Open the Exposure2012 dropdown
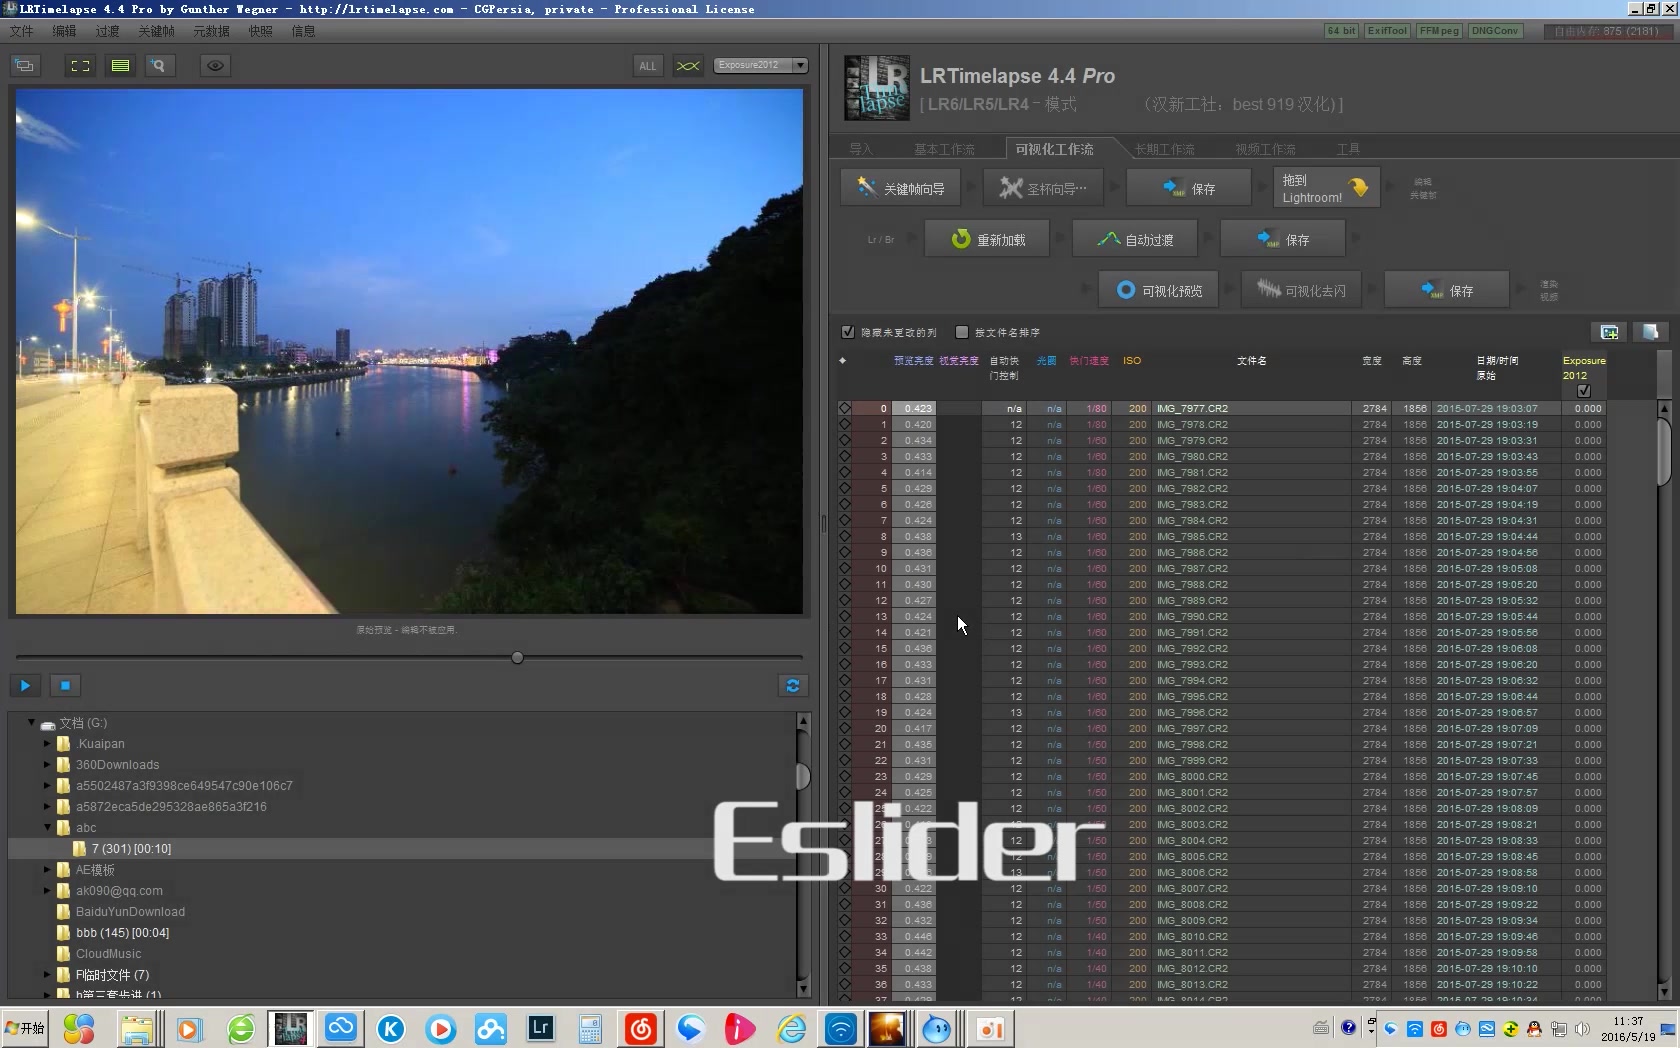 (x=761, y=65)
